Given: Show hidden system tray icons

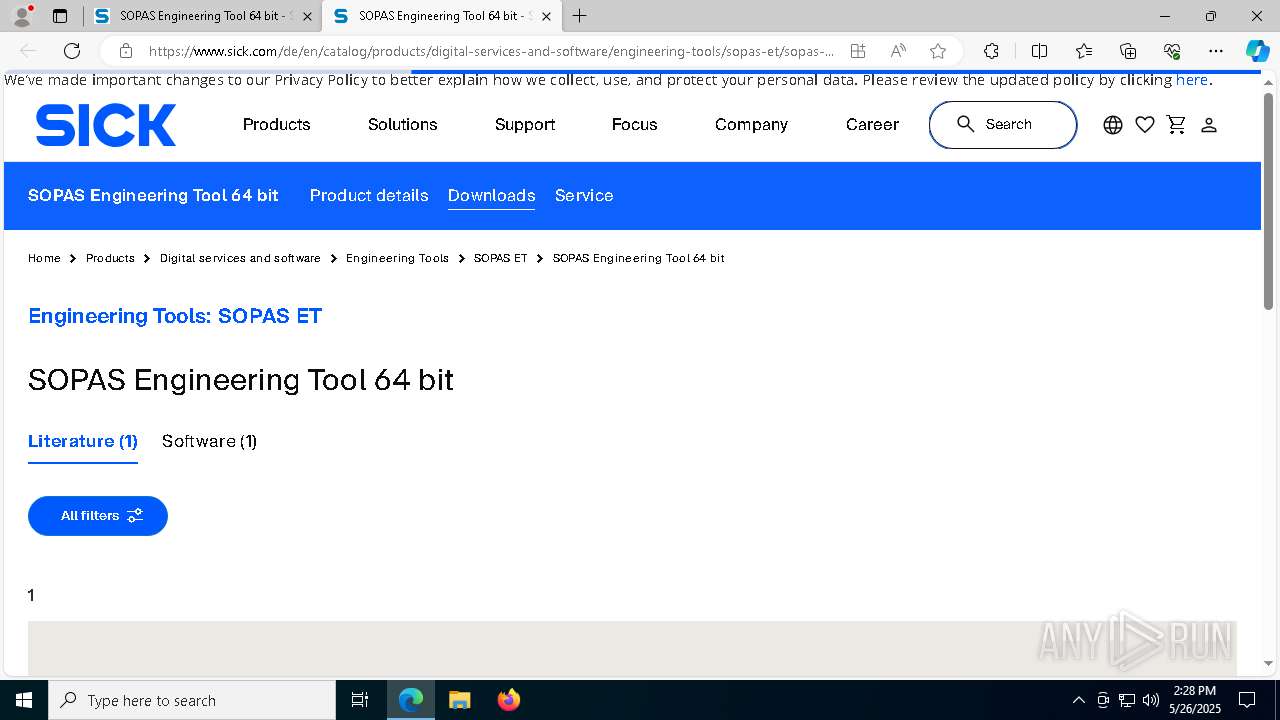Looking at the screenshot, I should point(1078,700).
